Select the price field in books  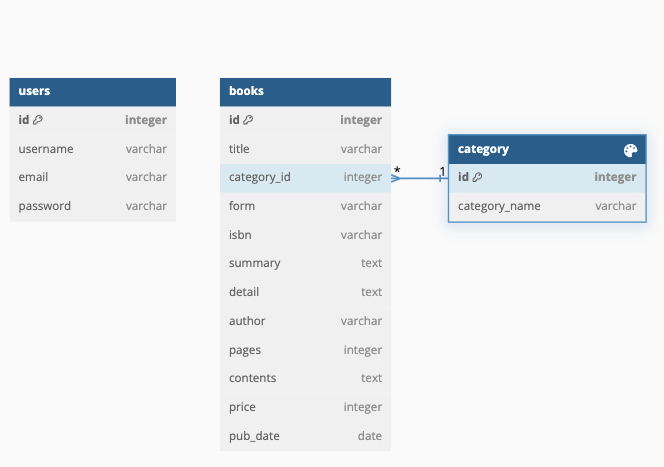305,407
